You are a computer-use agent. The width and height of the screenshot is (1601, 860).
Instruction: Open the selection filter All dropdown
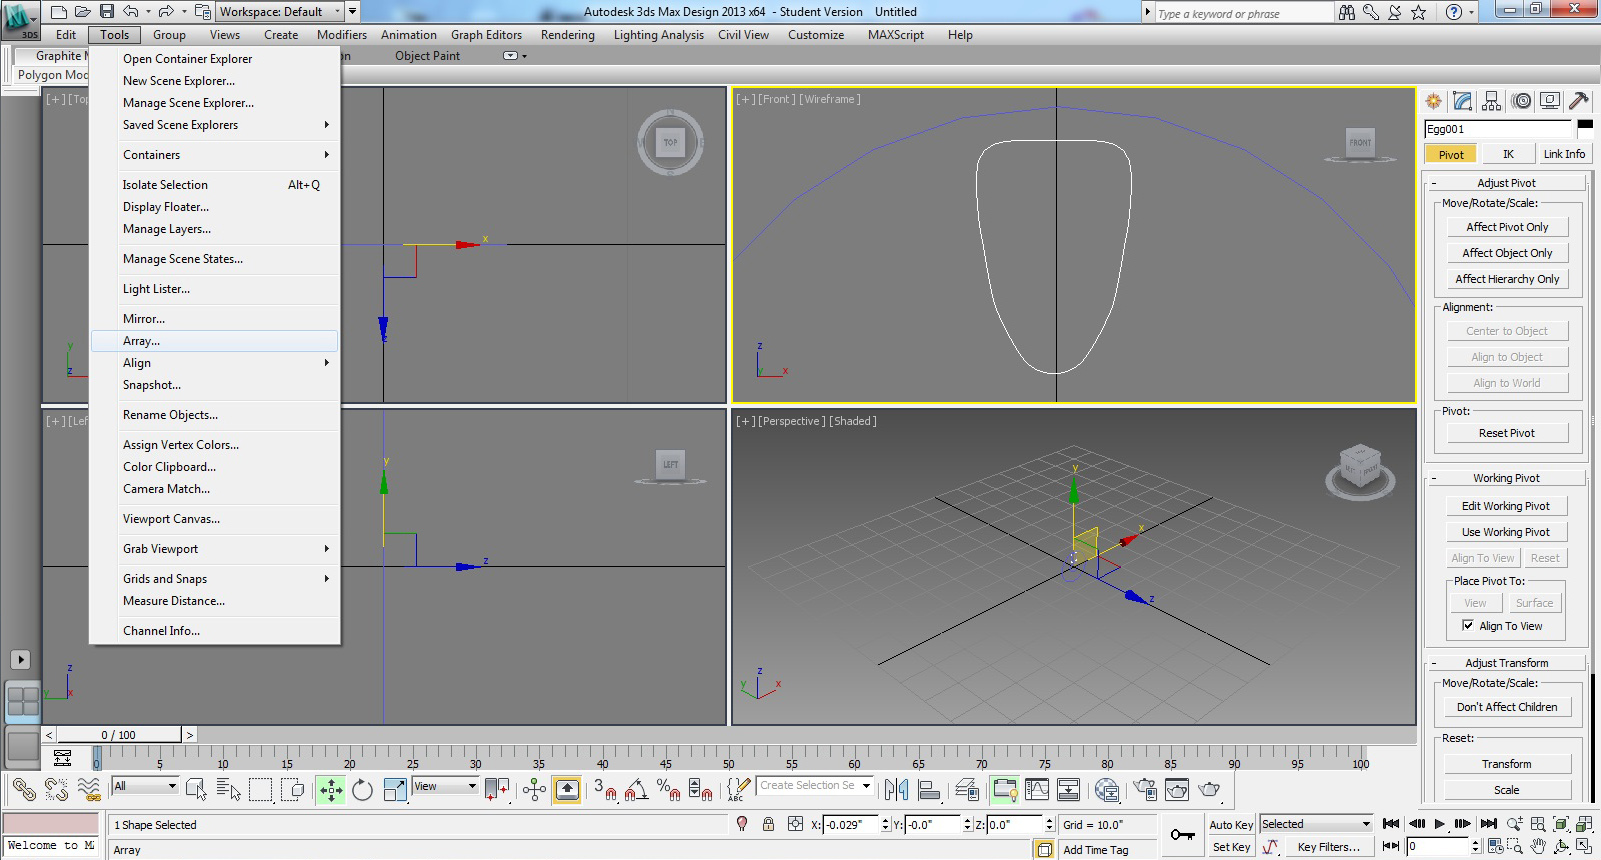point(145,786)
